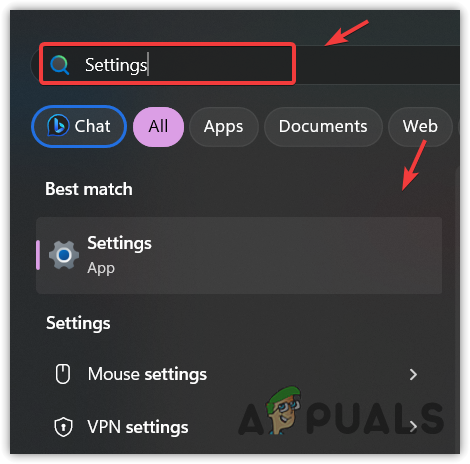Click the Best match heading
The width and height of the screenshot is (470, 464).
pos(89,189)
